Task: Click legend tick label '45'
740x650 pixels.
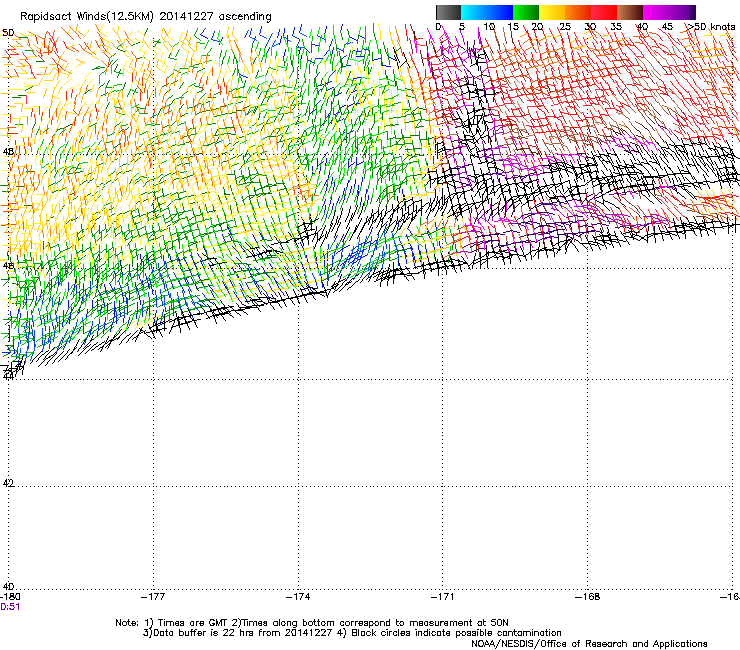Action: pyautogui.click(x=667, y=27)
